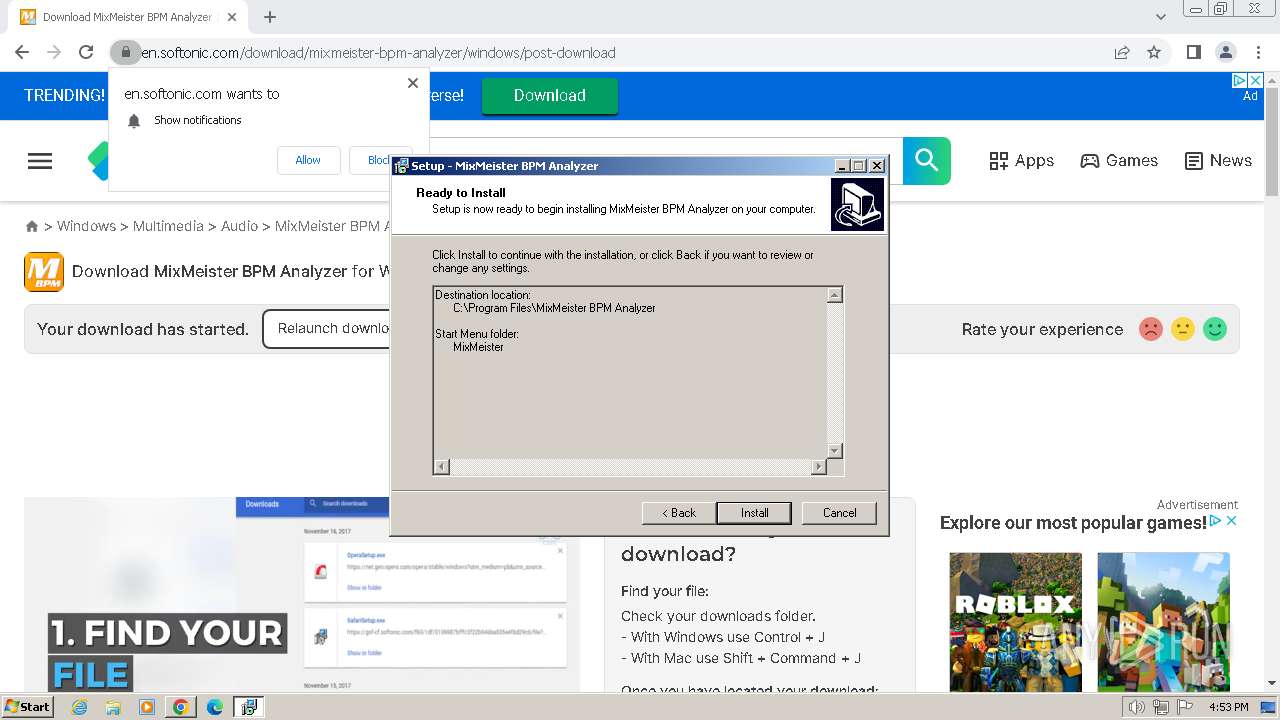Click the MixMeister BPM app logo
Screen dimensions: 1280x720
coord(44,272)
